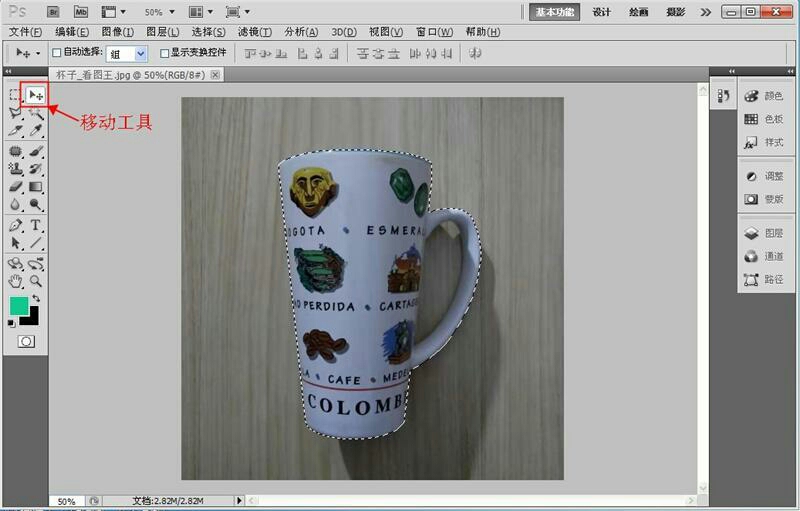The width and height of the screenshot is (800, 511).
Task: Select the Blur tool droplet
Action: (x=15, y=205)
